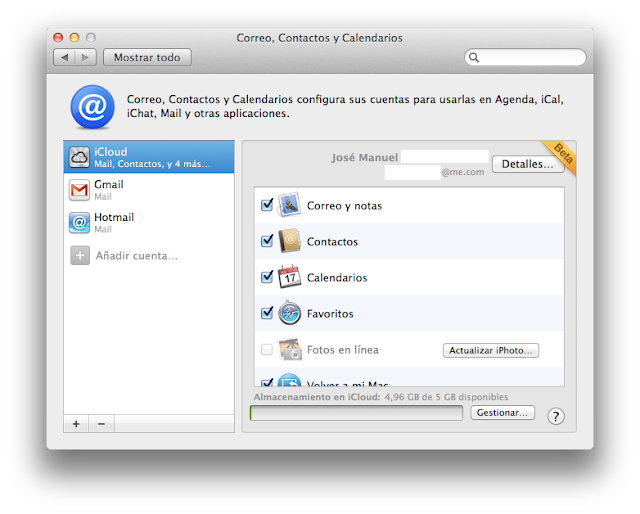Click the iPhoto icon for Fotos en línea
The image size is (640, 514).
click(289, 349)
